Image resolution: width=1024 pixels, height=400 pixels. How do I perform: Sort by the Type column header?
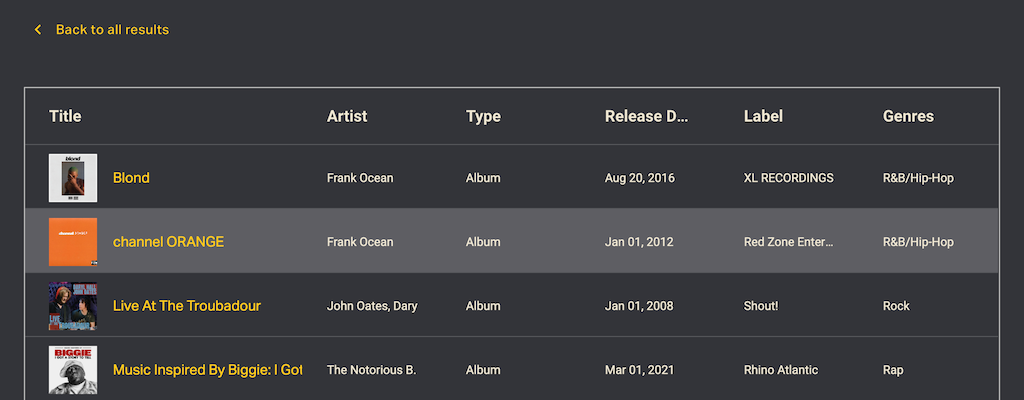pyautogui.click(x=483, y=116)
